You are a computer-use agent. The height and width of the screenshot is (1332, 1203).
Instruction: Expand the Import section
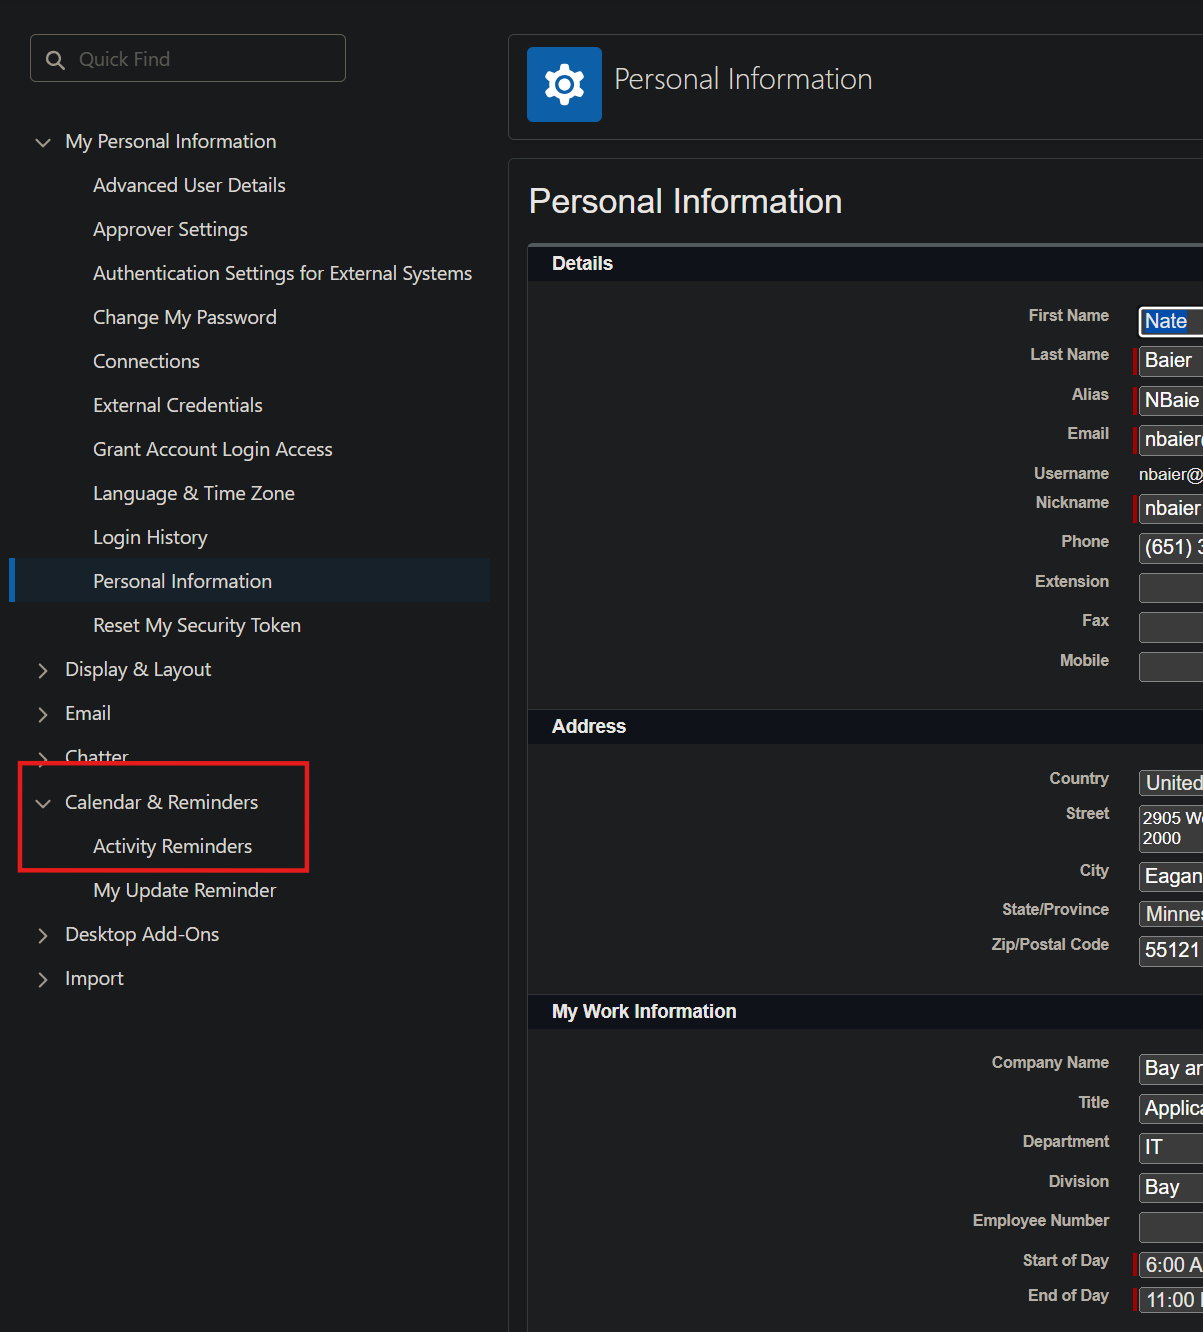(x=43, y=980)
